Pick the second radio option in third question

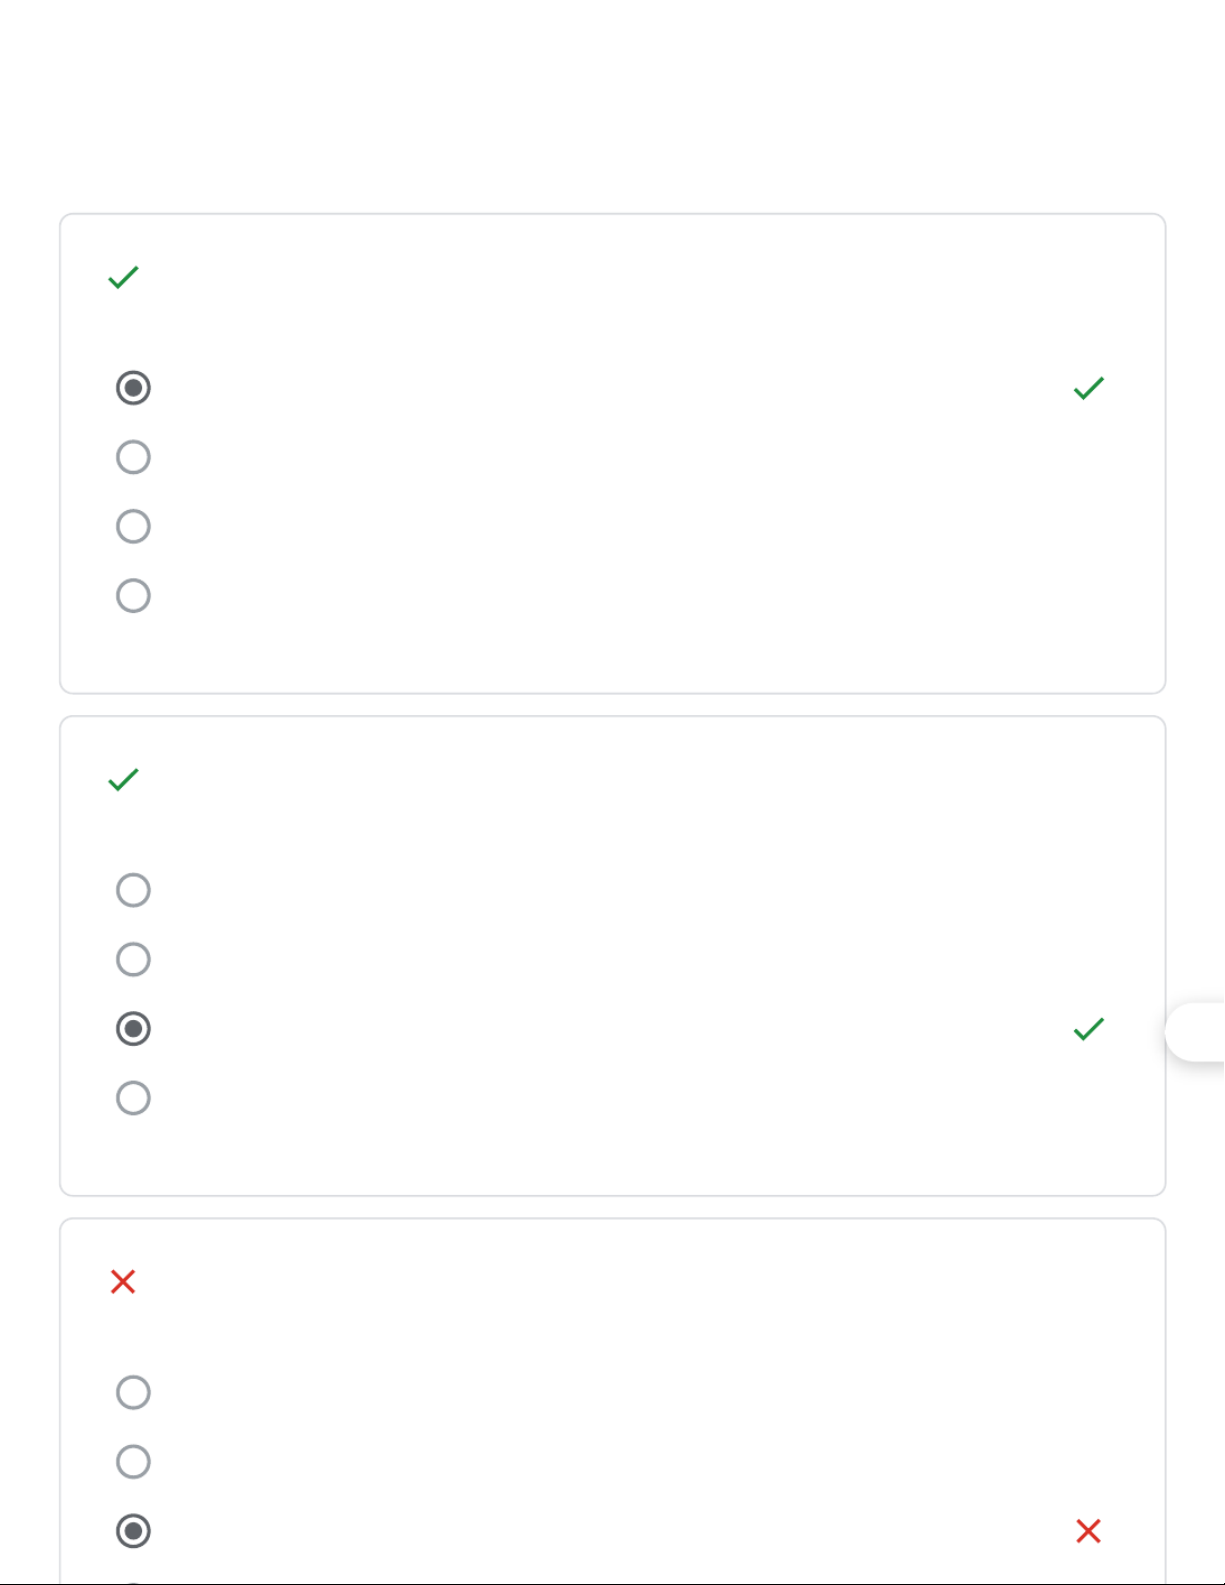pos(133,1462)
